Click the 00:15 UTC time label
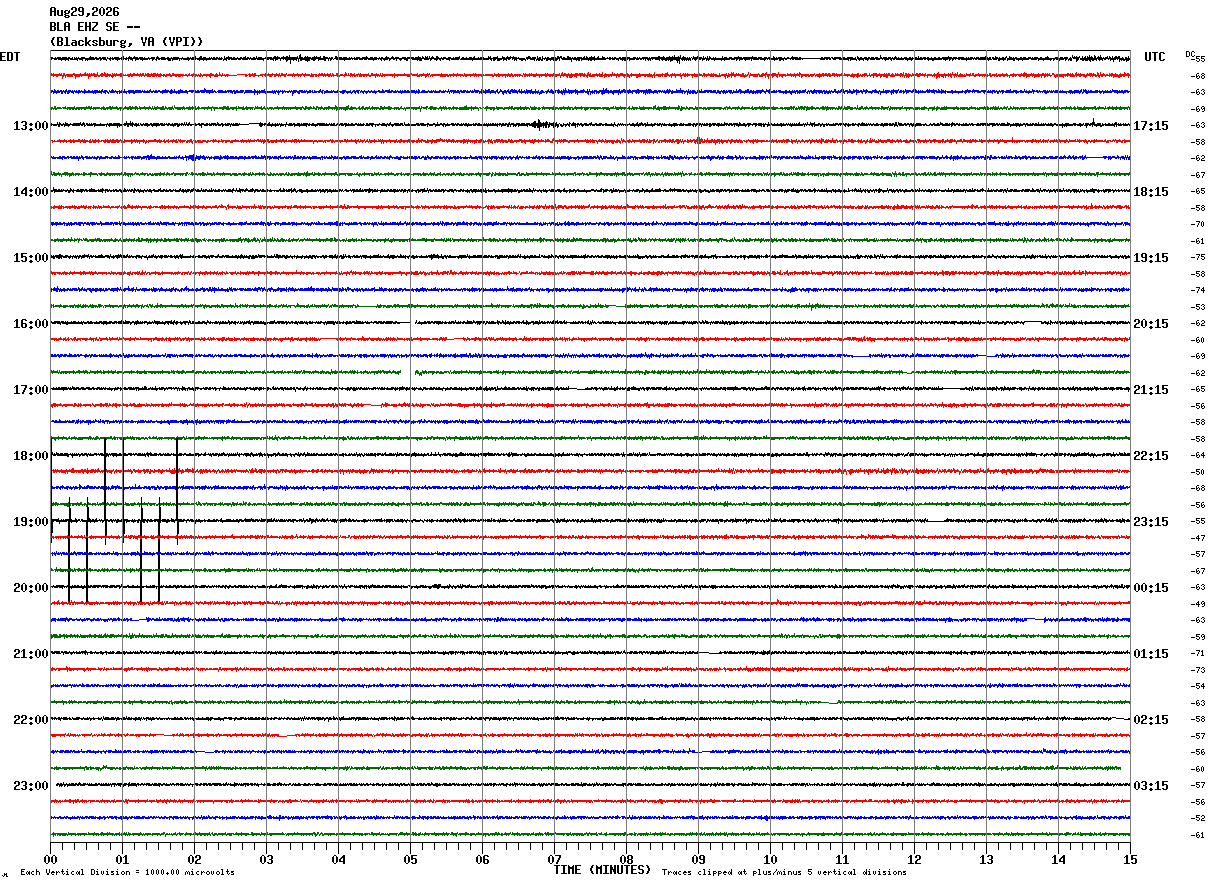Viewport: 1210px width, 886px height. (x=1151, y=588)
